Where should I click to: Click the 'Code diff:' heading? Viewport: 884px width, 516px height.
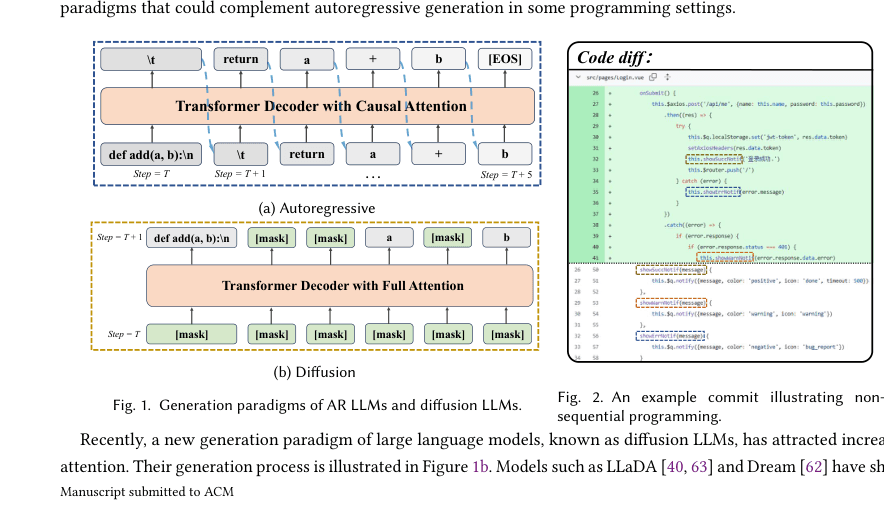[615, 58]
